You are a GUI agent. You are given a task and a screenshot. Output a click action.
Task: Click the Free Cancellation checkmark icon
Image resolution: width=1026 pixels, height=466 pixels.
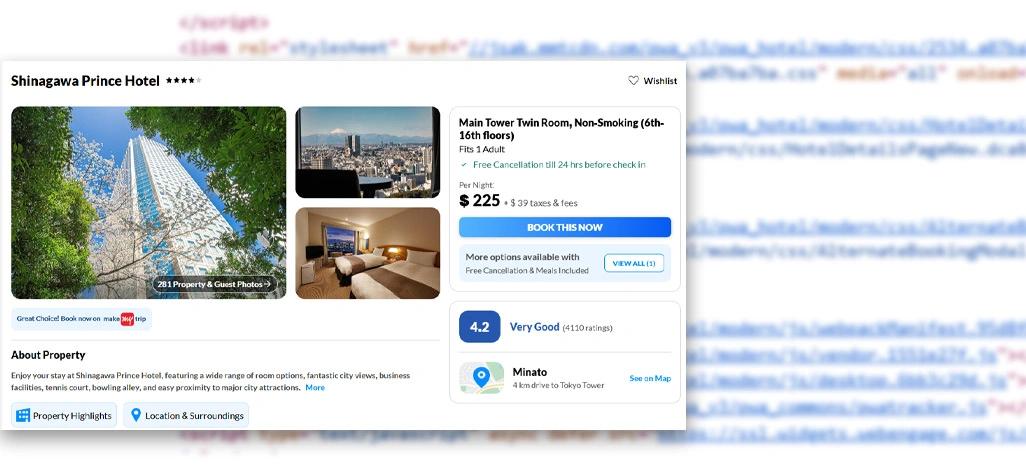click(464, 165)
